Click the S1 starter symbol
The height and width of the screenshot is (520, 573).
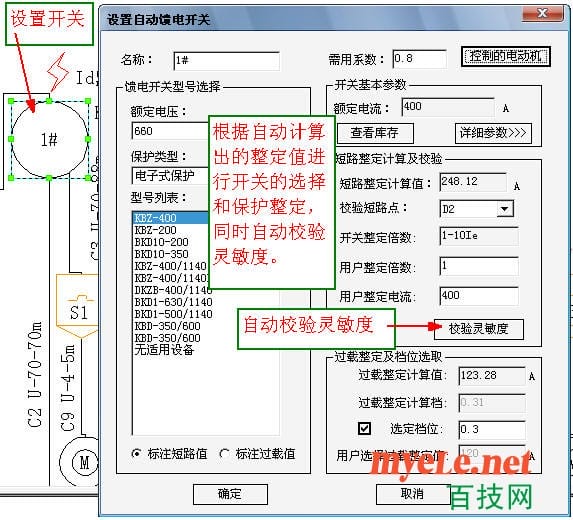[77, 305]
